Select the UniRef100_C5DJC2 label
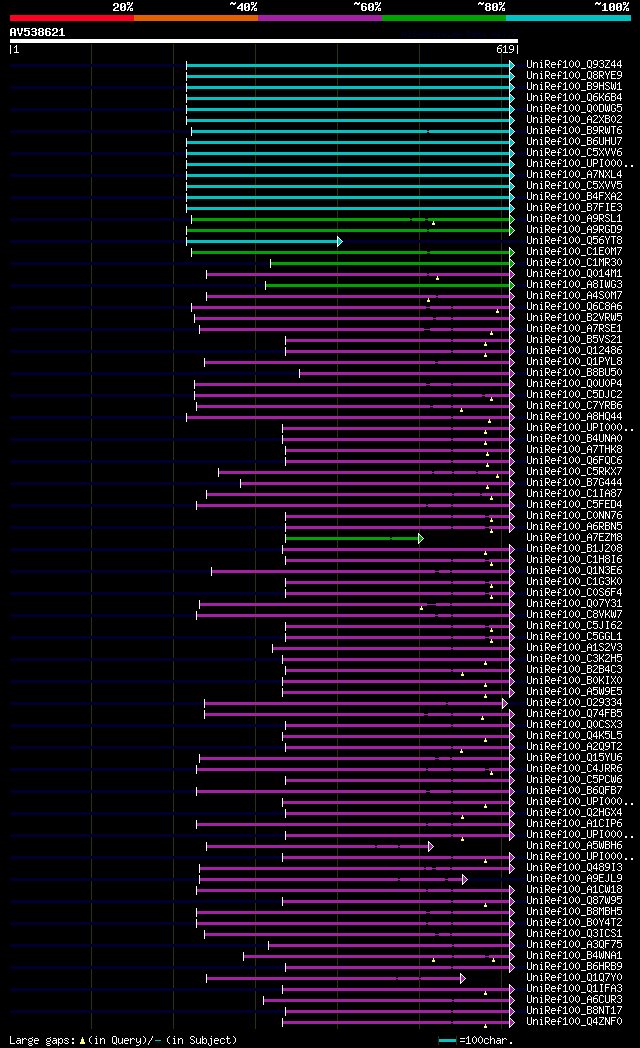640x1048 pixels. tap(574, 396)
